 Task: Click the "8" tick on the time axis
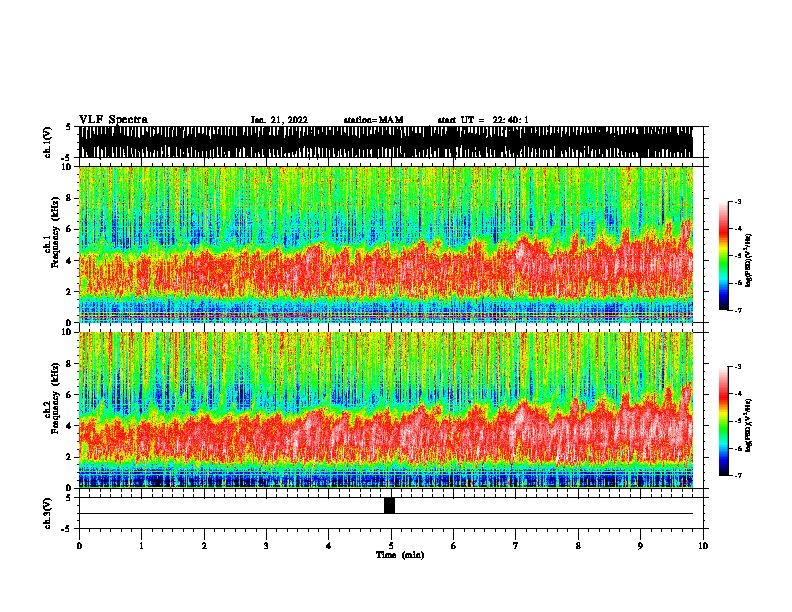[578, 546]
